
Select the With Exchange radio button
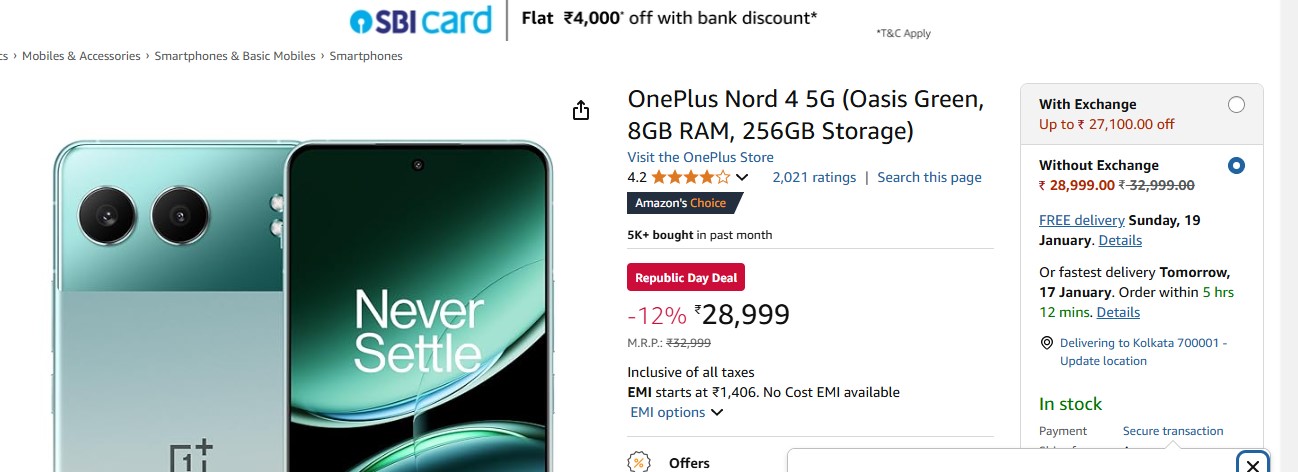pyautogui.click(x=1236, y=105)
